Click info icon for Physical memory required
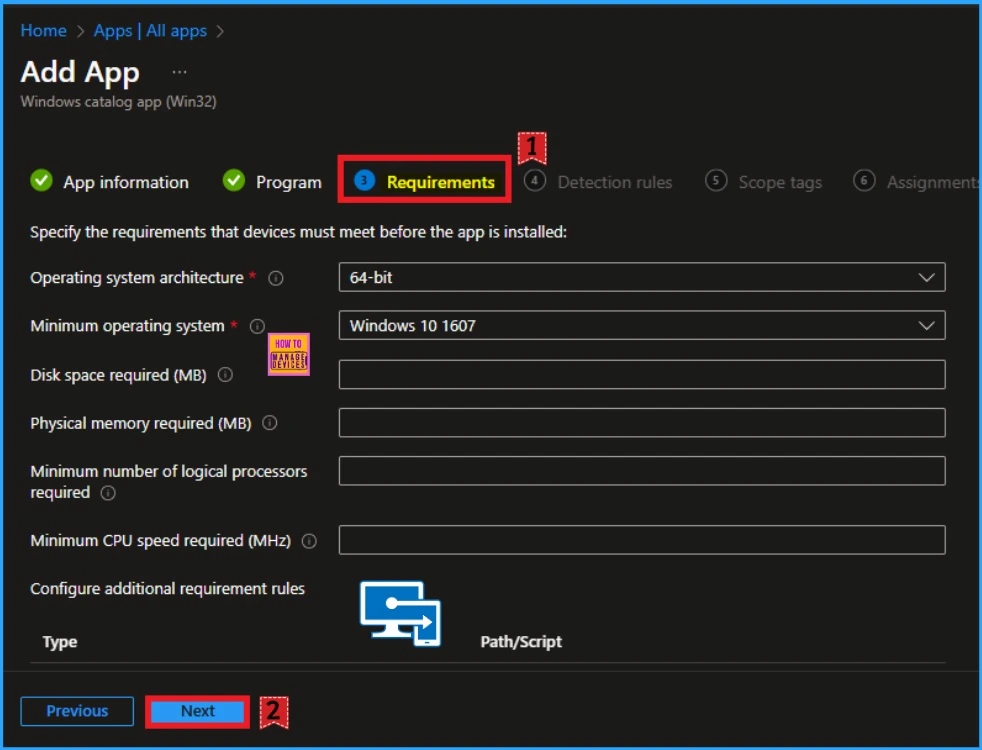 pos(269,423)
